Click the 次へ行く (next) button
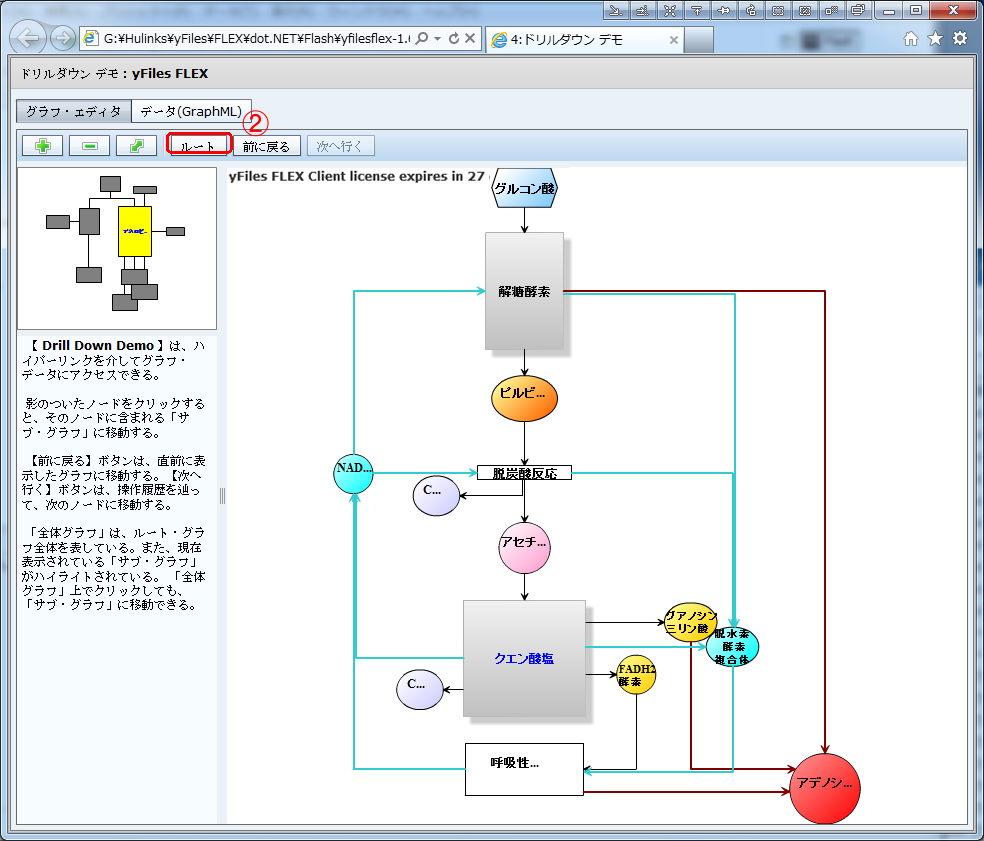This screenshot has width=984, height=841. (340, 146)
